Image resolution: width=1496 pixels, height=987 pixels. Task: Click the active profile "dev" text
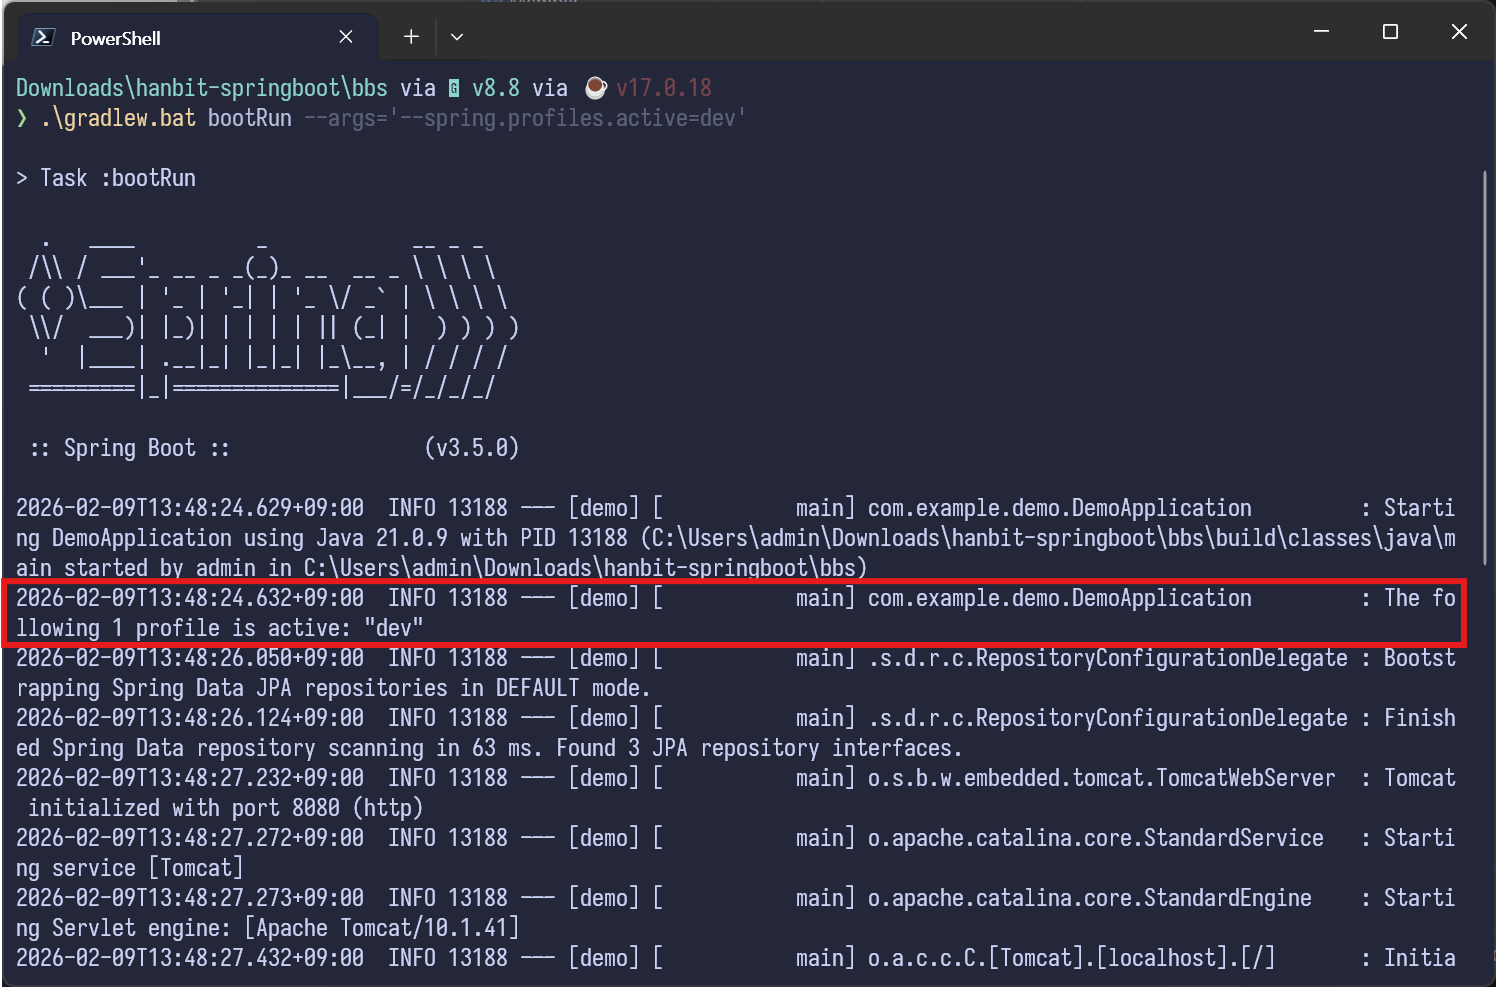tap(393, 628)
